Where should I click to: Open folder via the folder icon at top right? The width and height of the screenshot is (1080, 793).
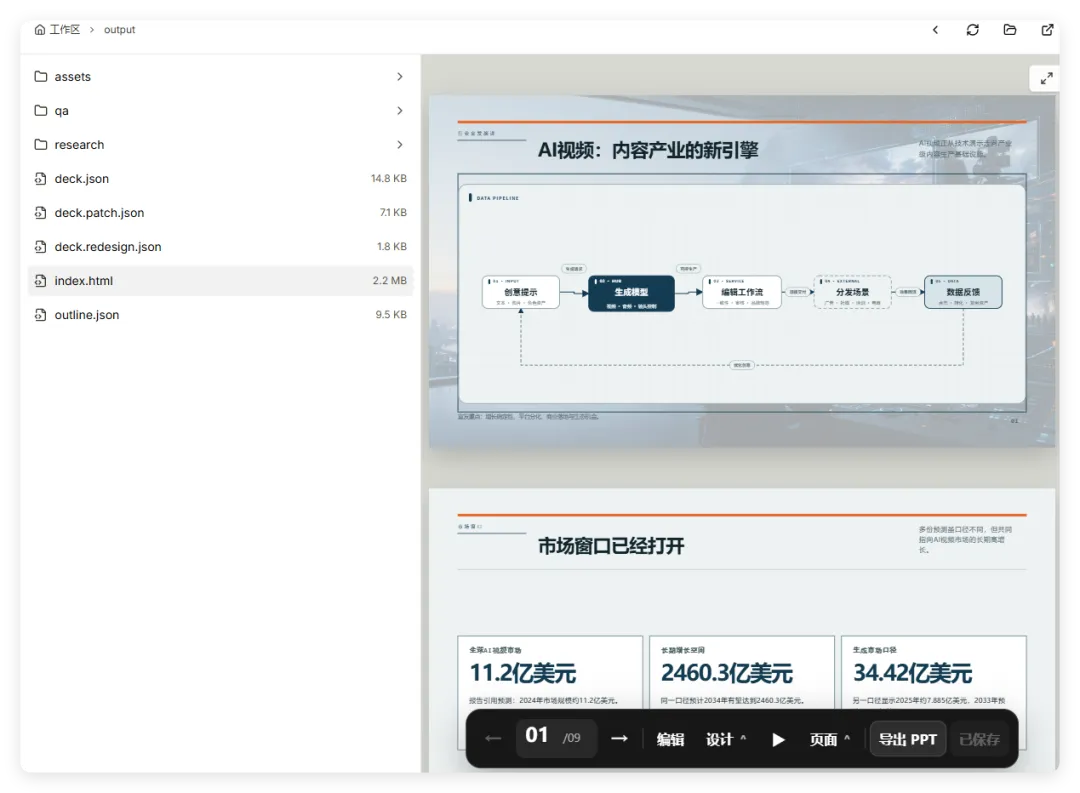point(1010,30)
